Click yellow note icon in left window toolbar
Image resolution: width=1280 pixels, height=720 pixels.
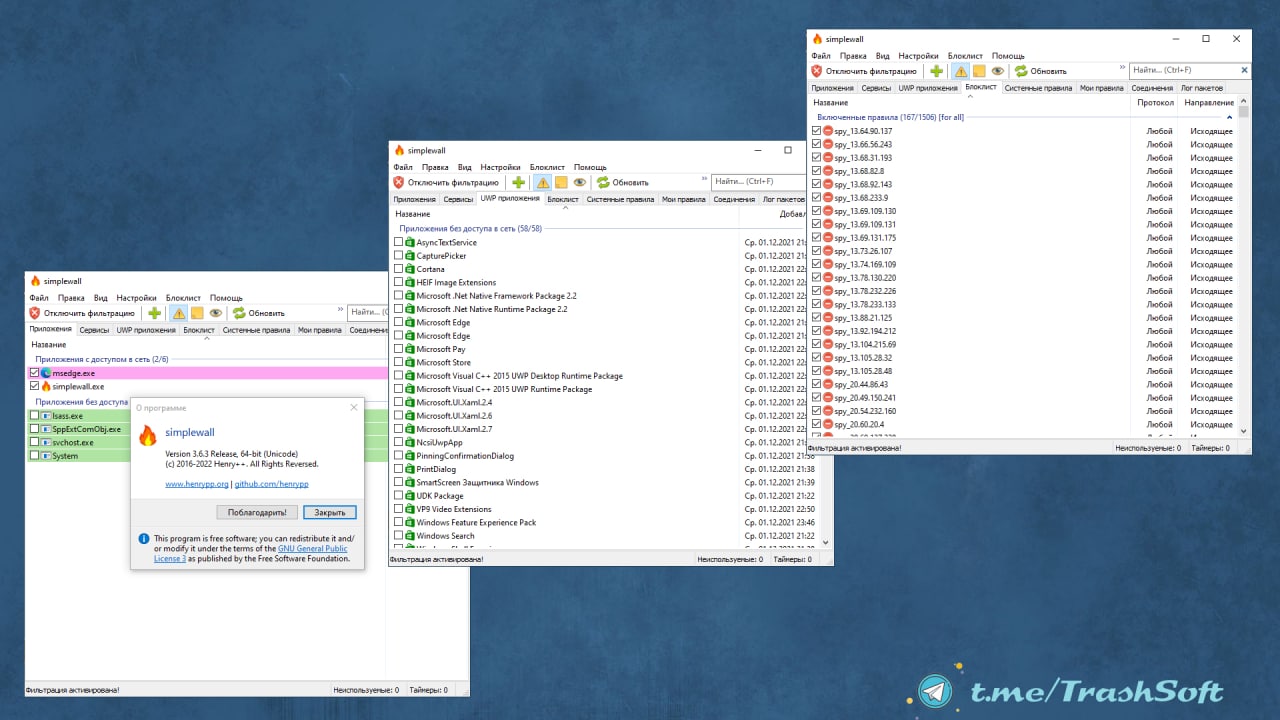197,313
